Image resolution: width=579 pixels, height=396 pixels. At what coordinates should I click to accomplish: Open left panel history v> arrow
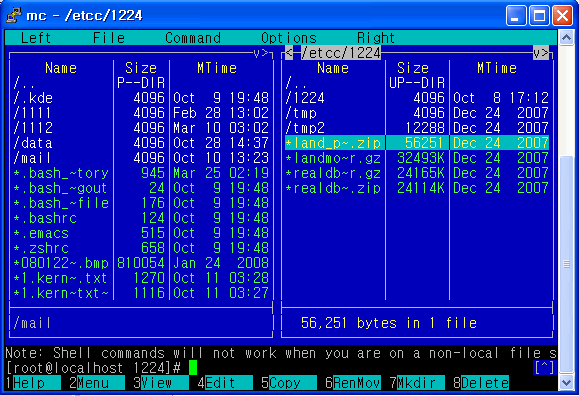coord(261,53)
